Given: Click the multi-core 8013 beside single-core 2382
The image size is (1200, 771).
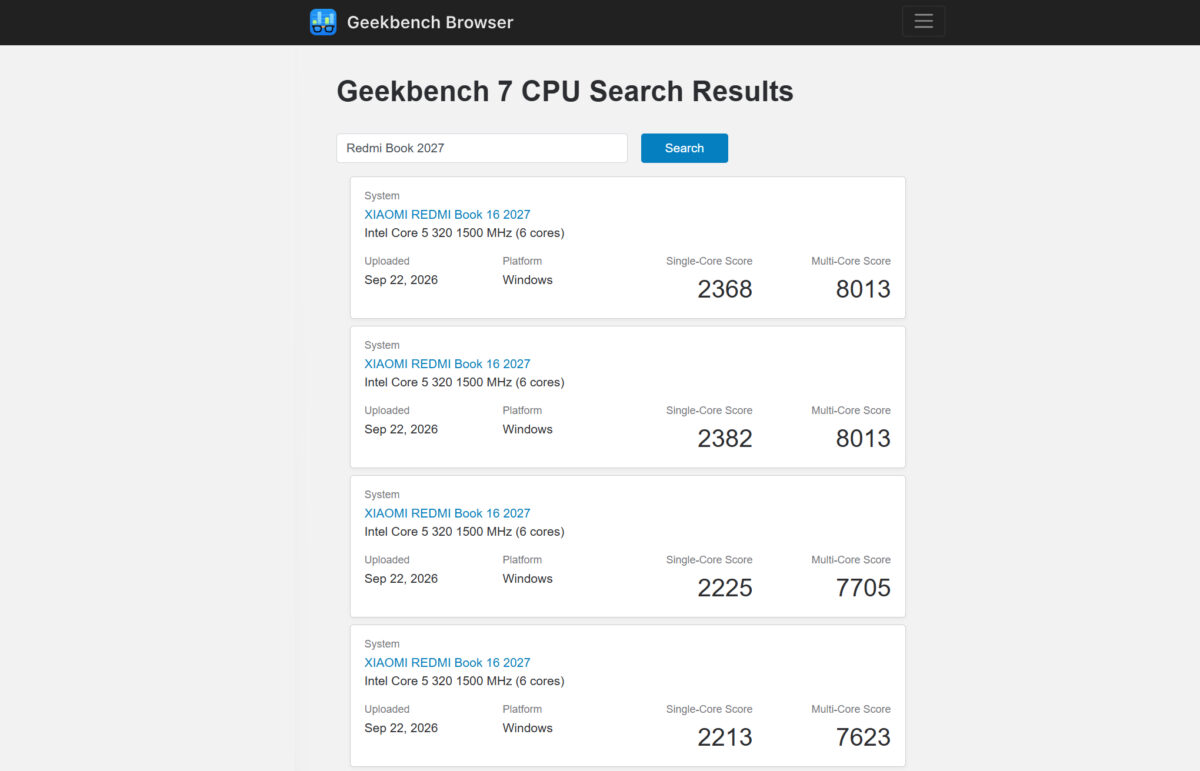Looking at the screenshot, I should click(x=863, y=438).
